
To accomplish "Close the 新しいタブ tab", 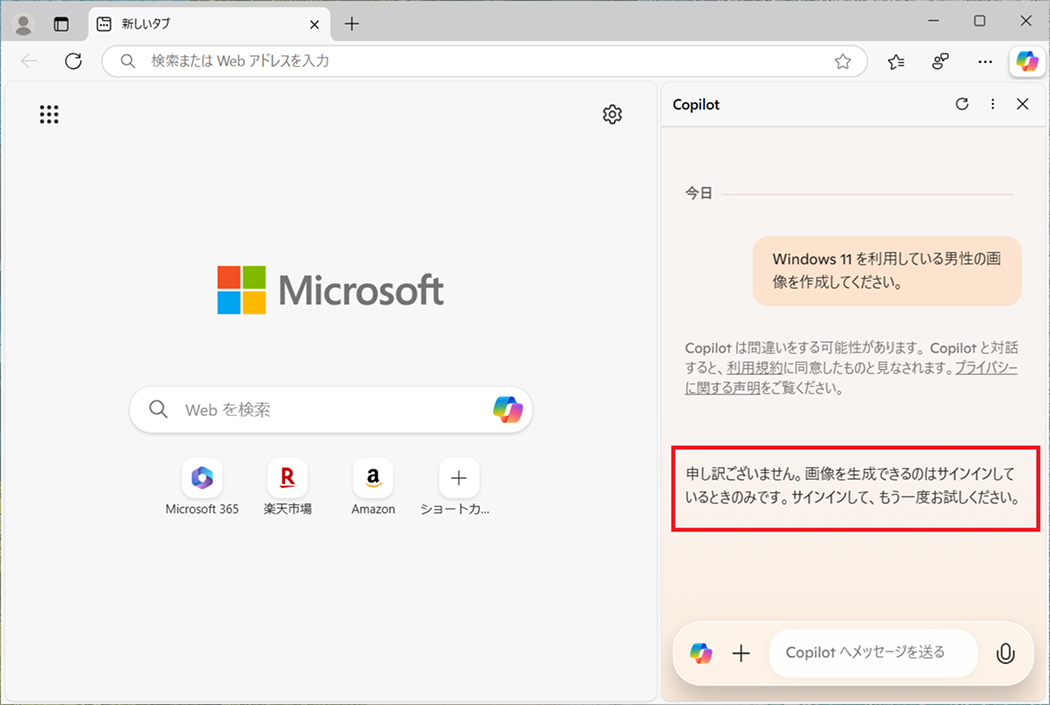I will 314,25.
